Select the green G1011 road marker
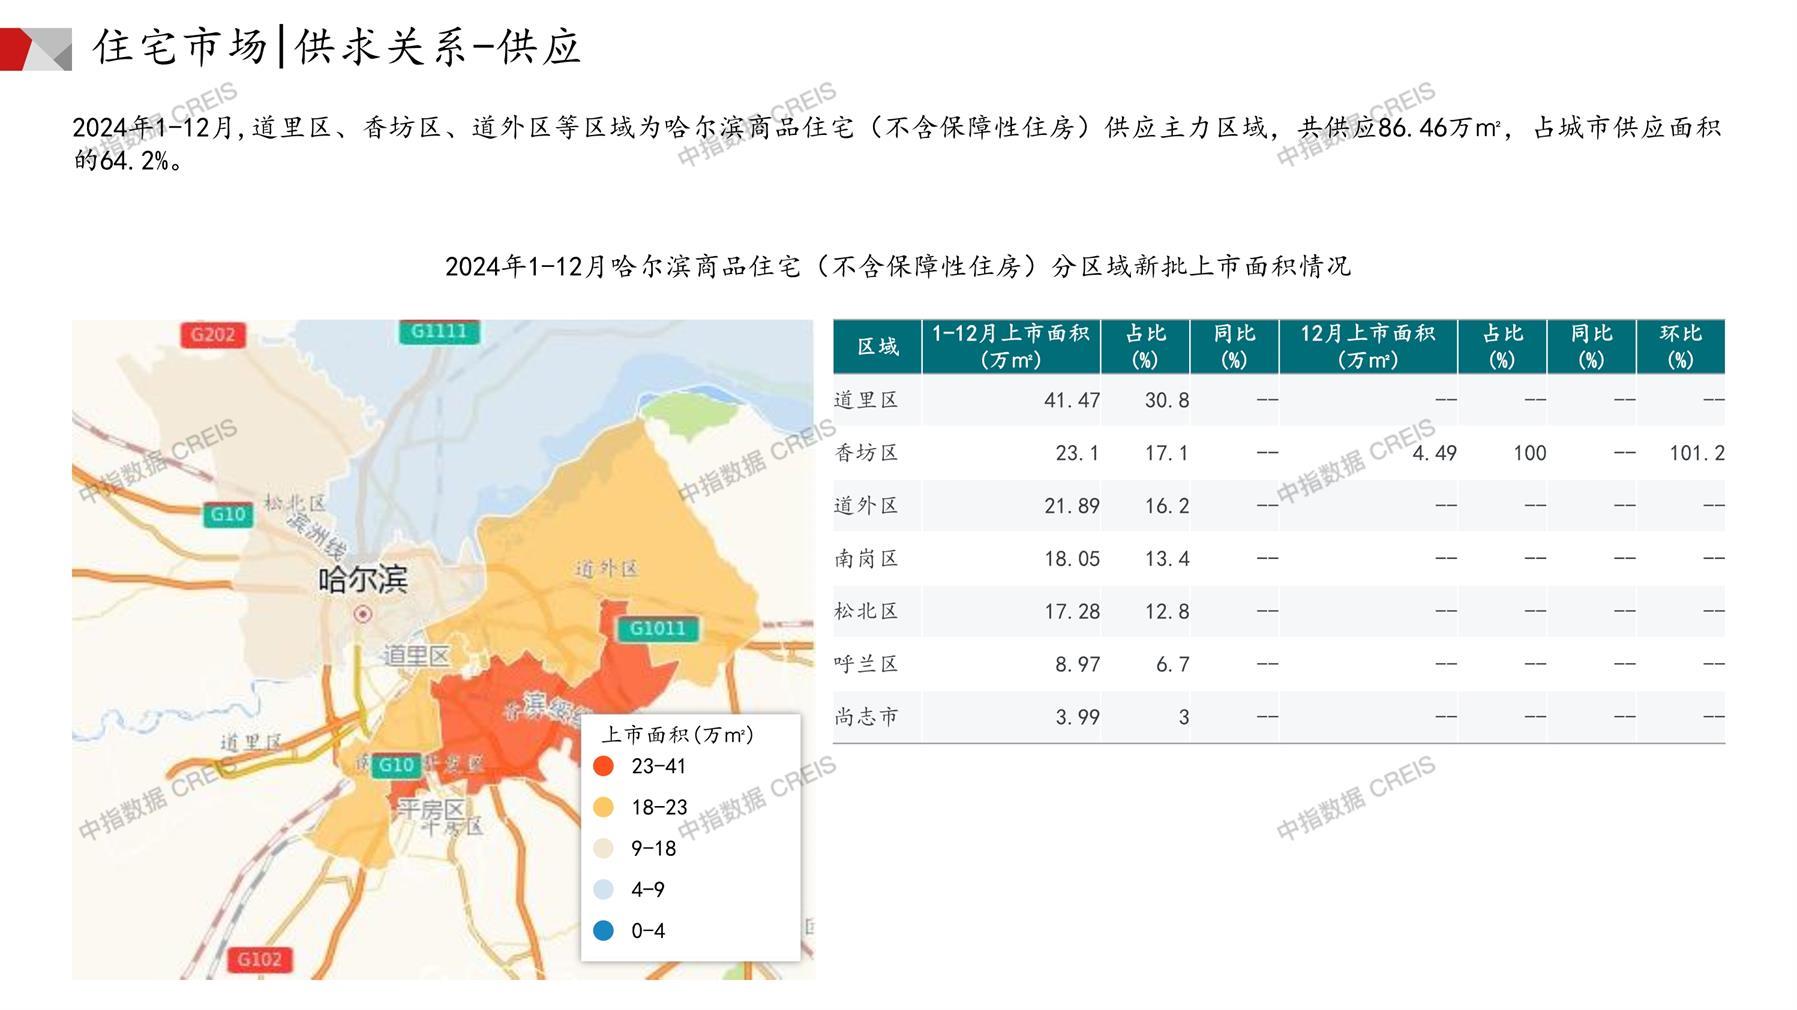The image size is (1797, 1010). (657, 628)
